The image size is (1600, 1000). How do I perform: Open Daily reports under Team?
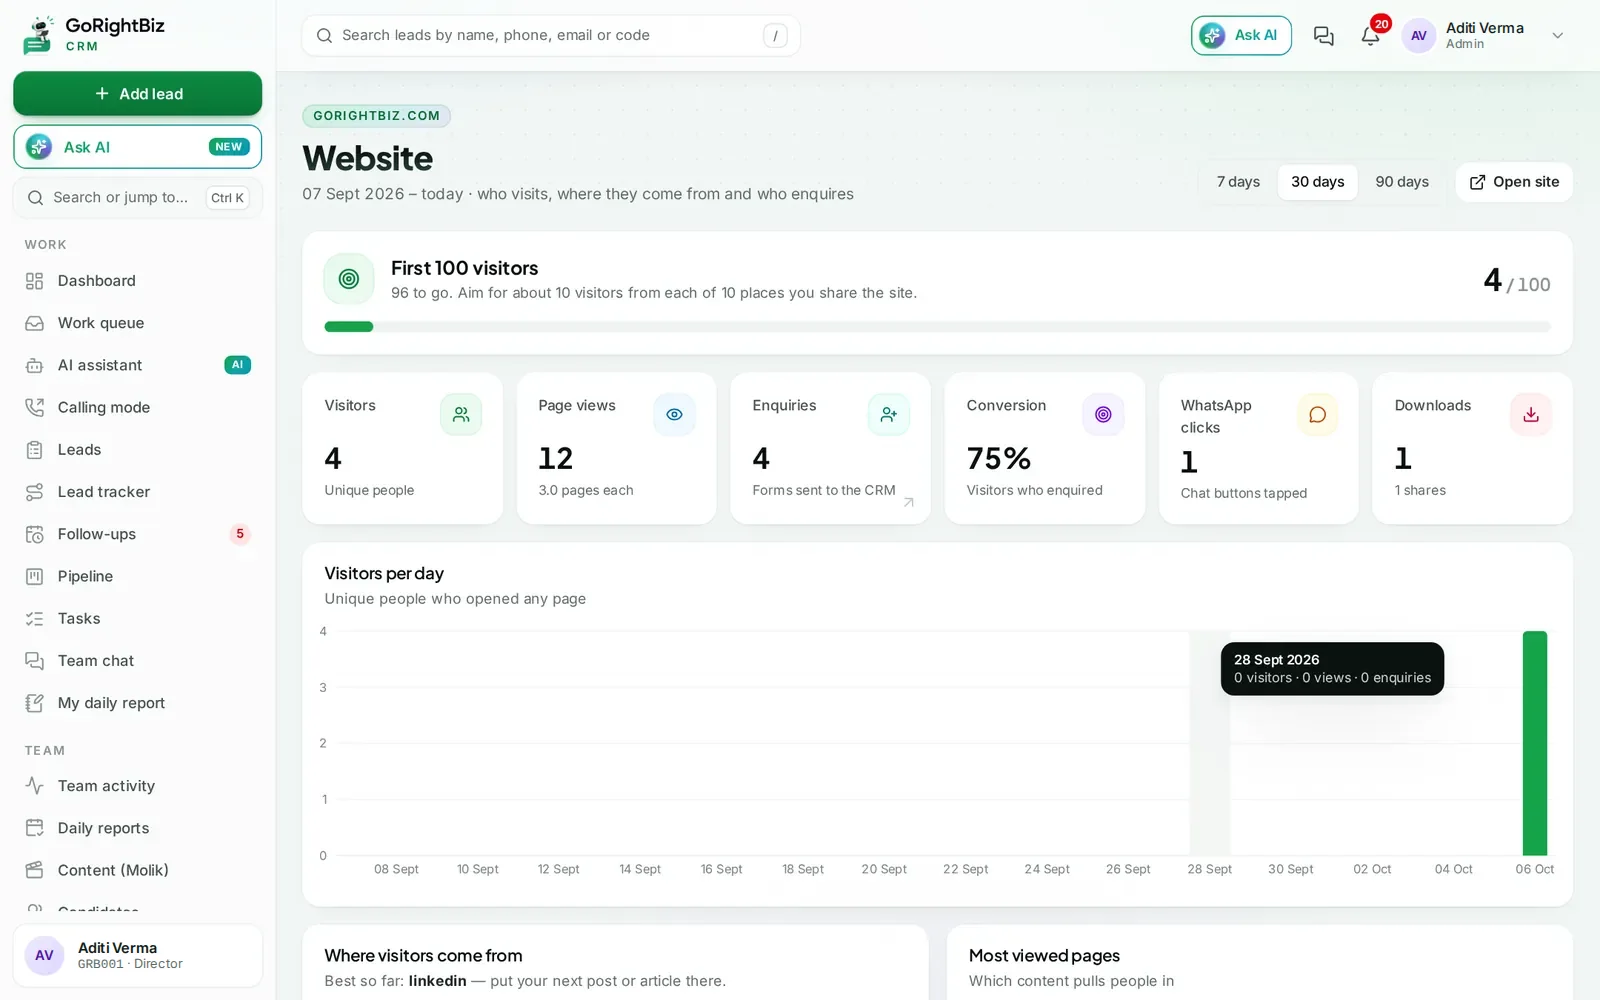click(x=137, y=828)
